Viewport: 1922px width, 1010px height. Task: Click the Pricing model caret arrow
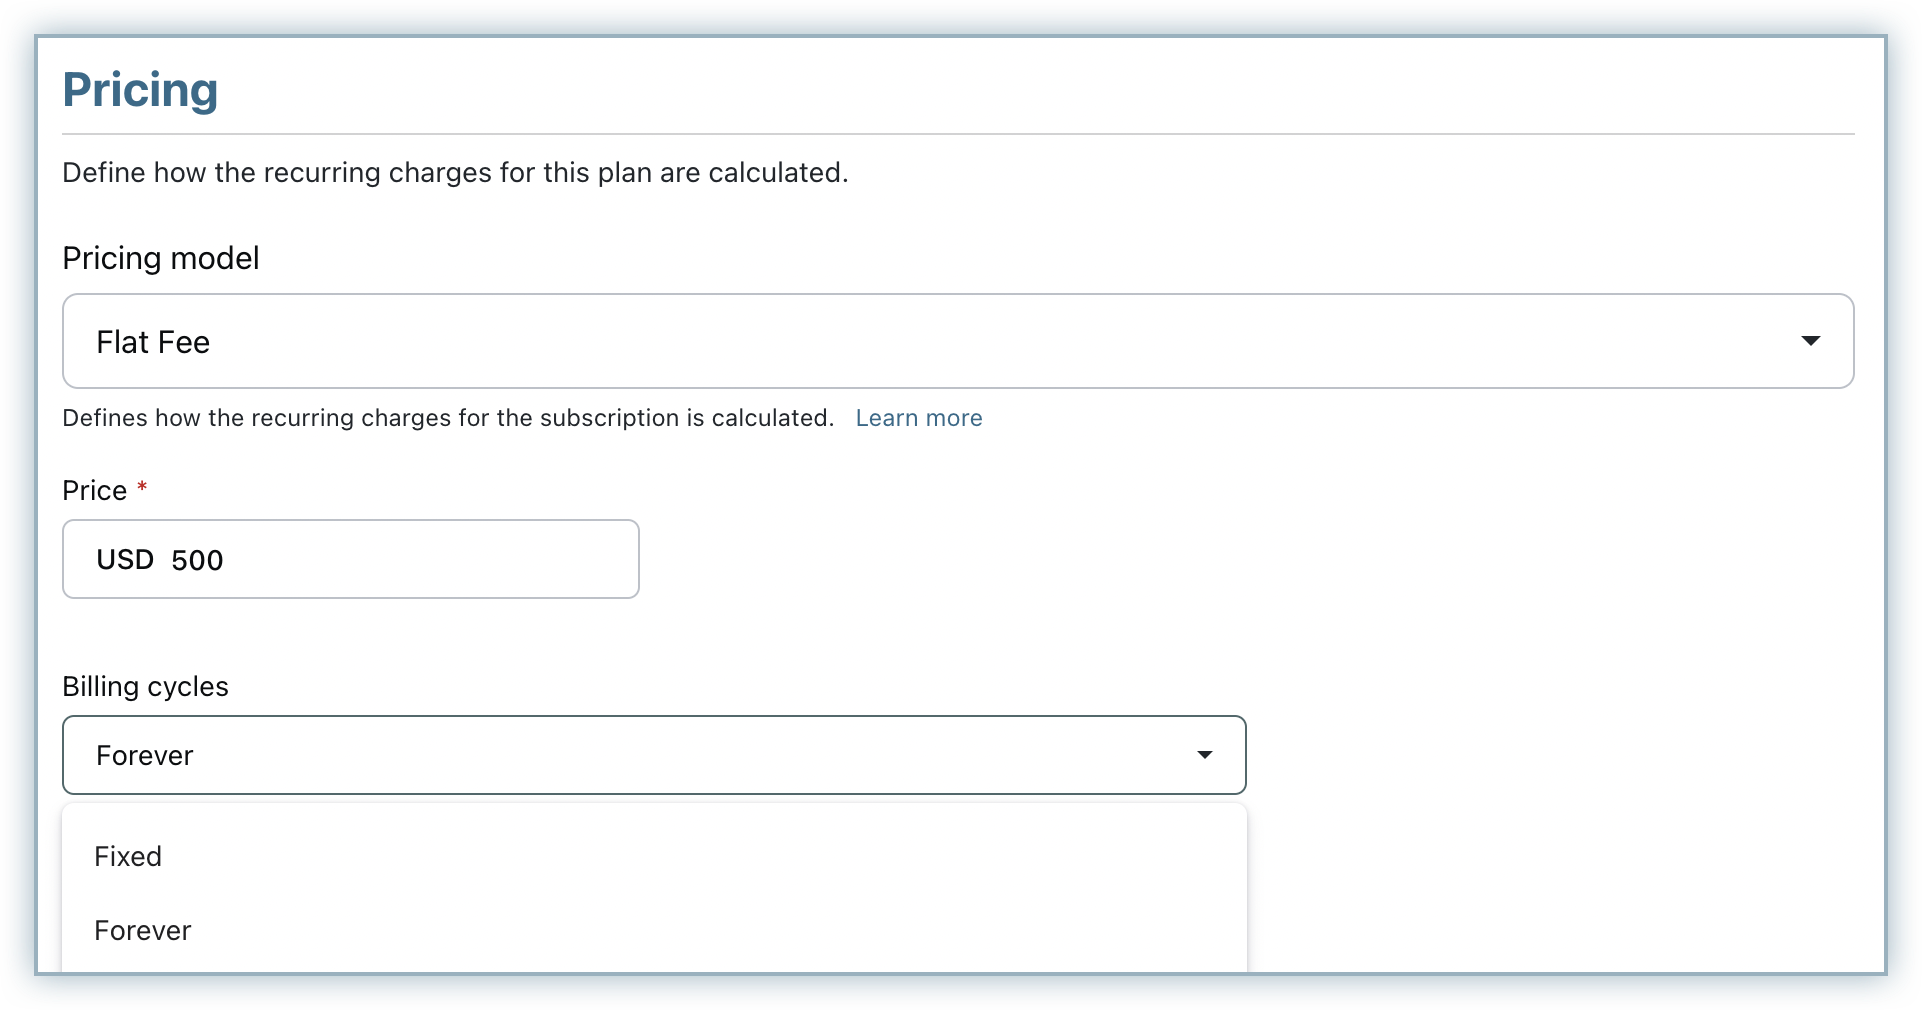[x=1809, y=341]
